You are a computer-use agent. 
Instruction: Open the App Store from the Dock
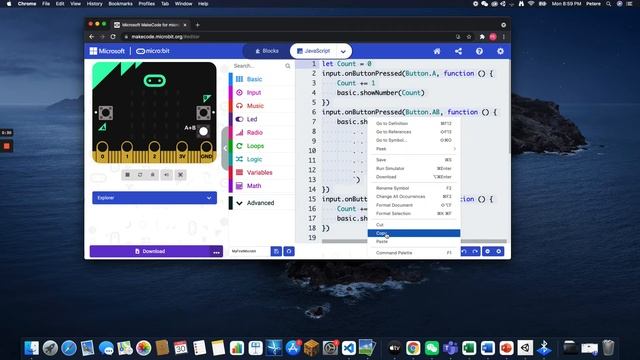(293, 348)
